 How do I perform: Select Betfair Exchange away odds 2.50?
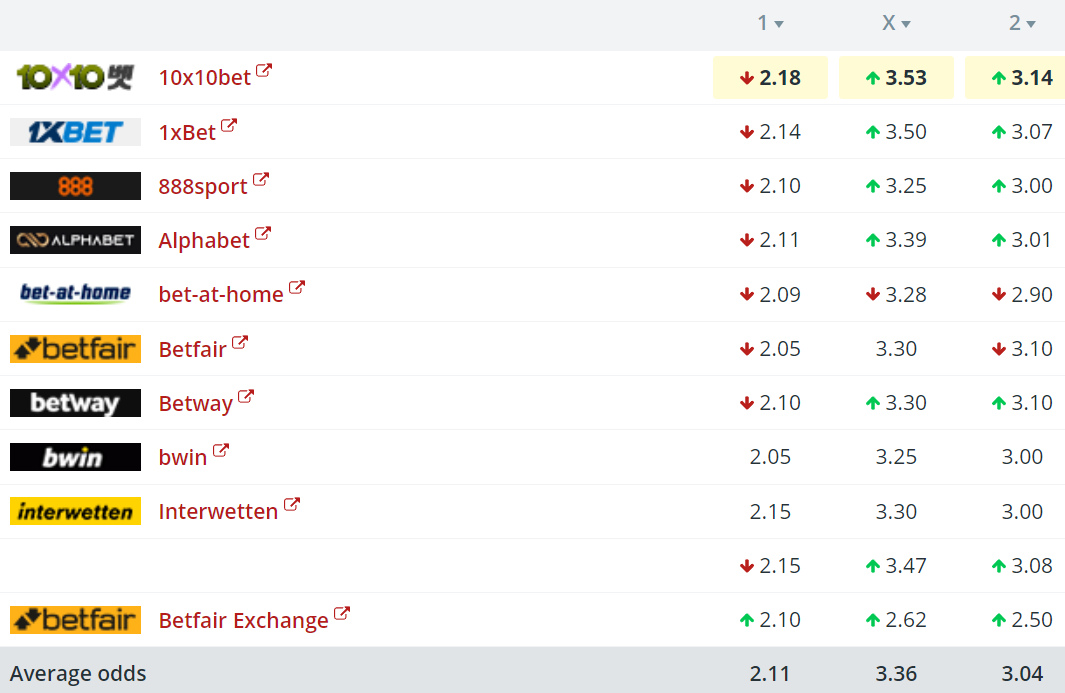1022,620
